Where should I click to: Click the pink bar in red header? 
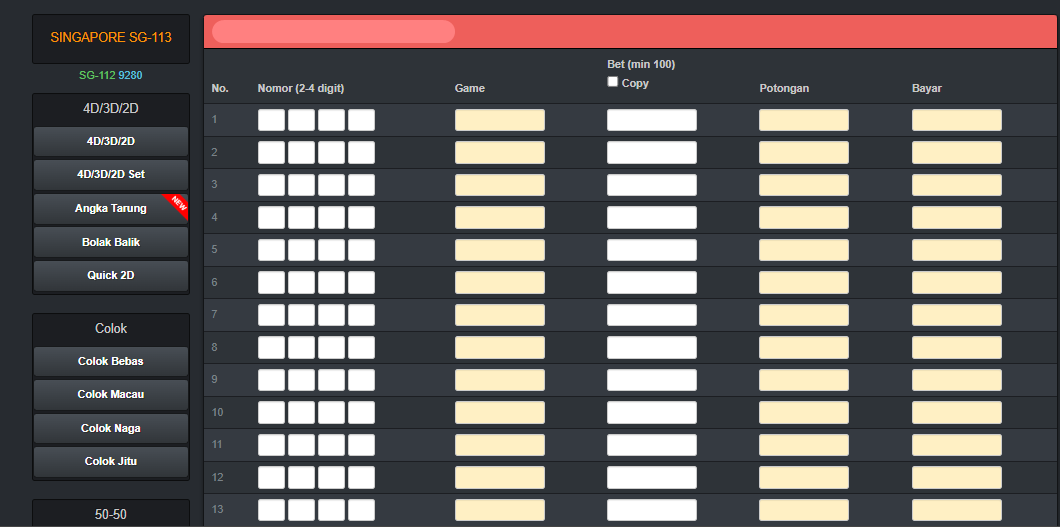[333, 32]
